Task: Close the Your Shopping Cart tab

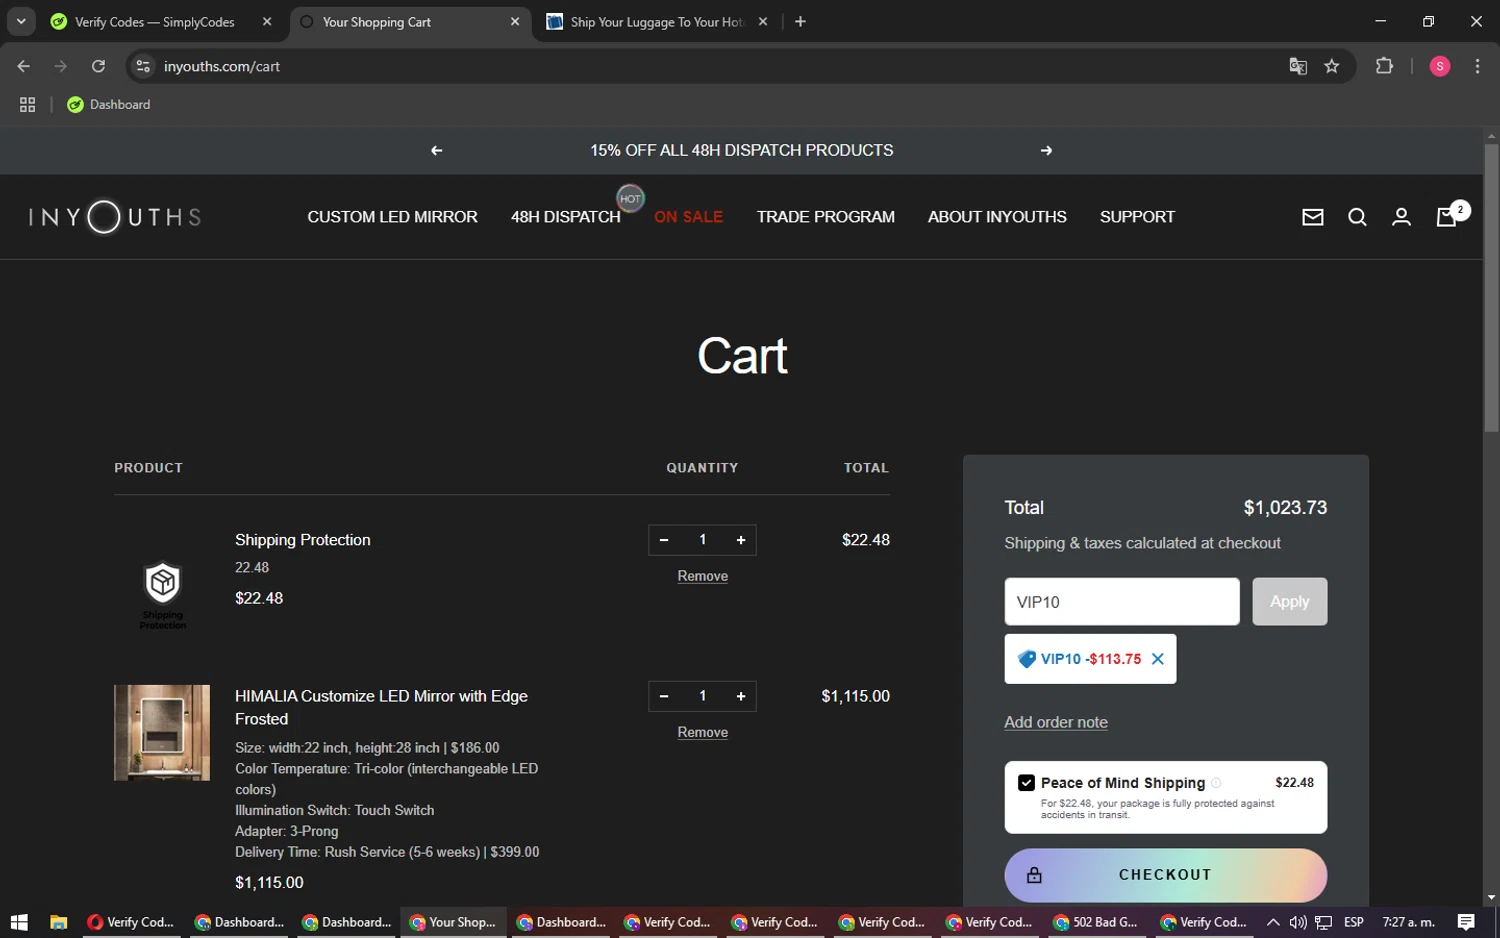Action: [x=515, y=21]
